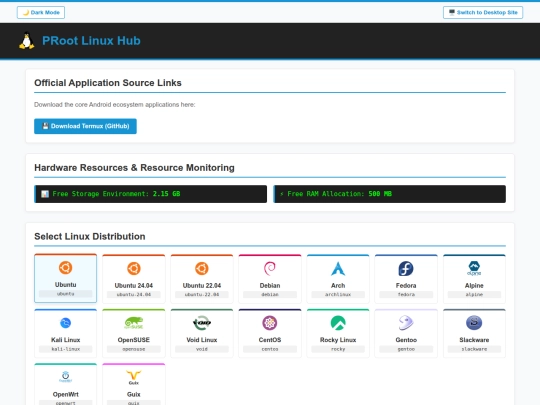Select the Ubuntu distribution card
Viewport: 540px width, 405px height.
[65, 278]
